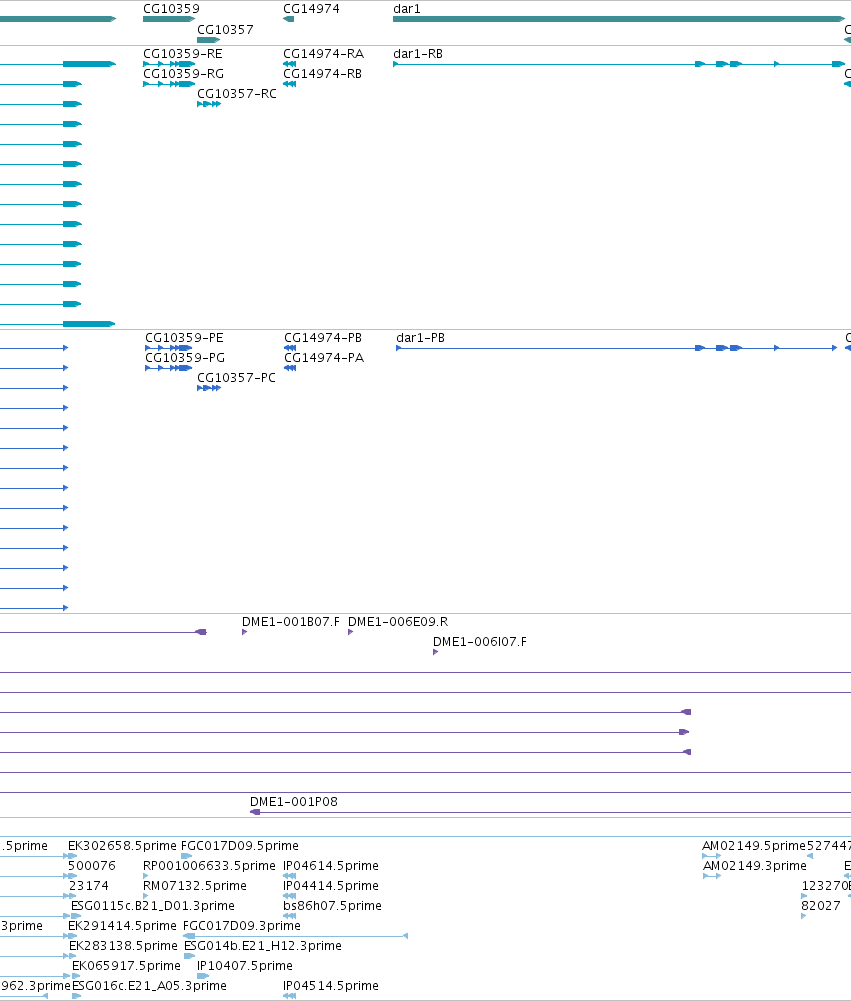This screenshot has height=1001, width=851.
Task: Select EST FGC017D09.3prime
Action: [241, 926]
